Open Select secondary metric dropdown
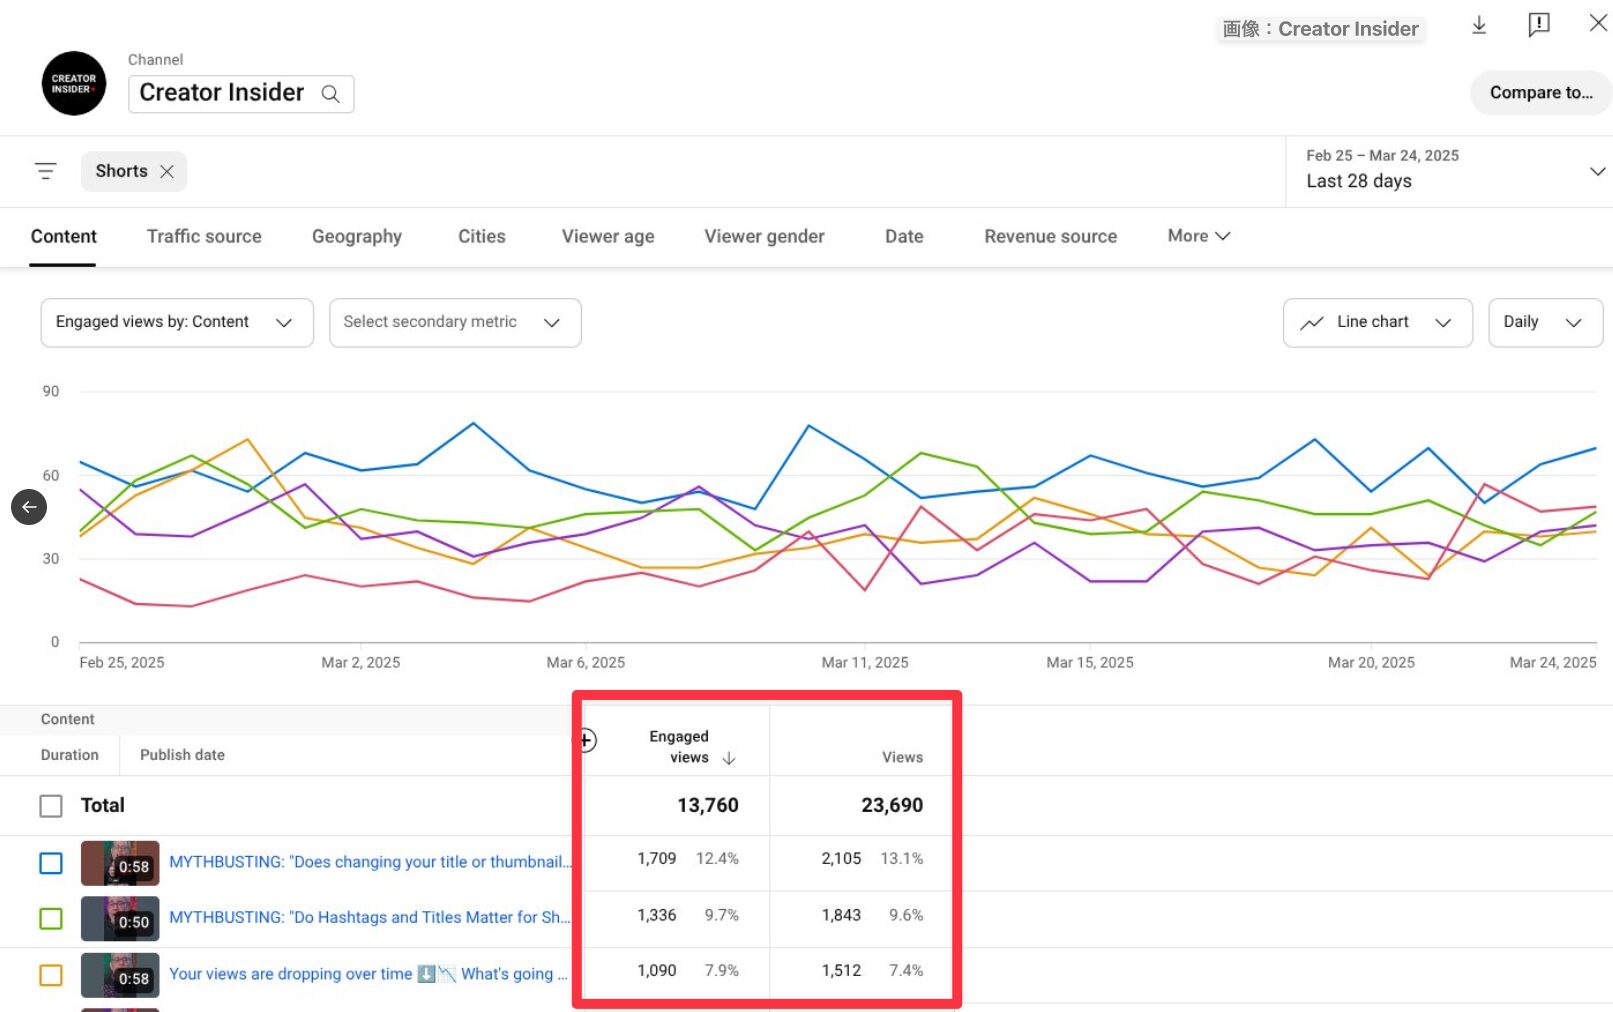 455,322
